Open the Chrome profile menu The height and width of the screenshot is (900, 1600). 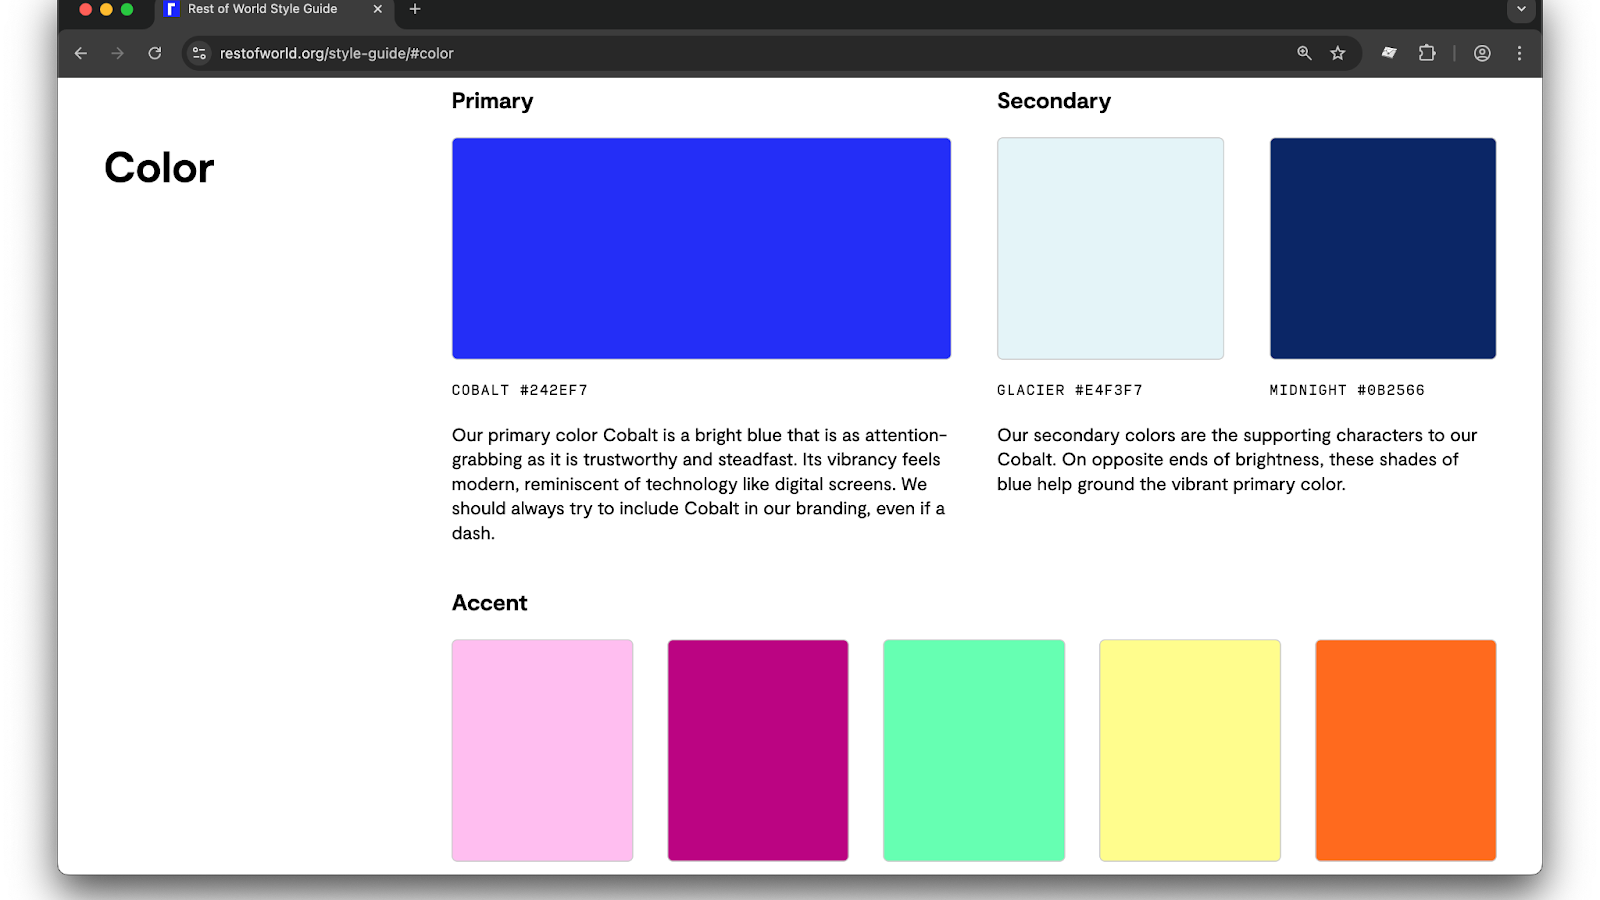pos(1482,53)
